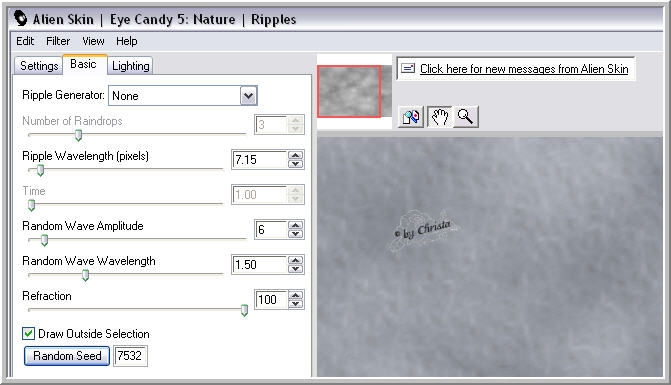Increase Refraction value with up arrow

(295, 295)
